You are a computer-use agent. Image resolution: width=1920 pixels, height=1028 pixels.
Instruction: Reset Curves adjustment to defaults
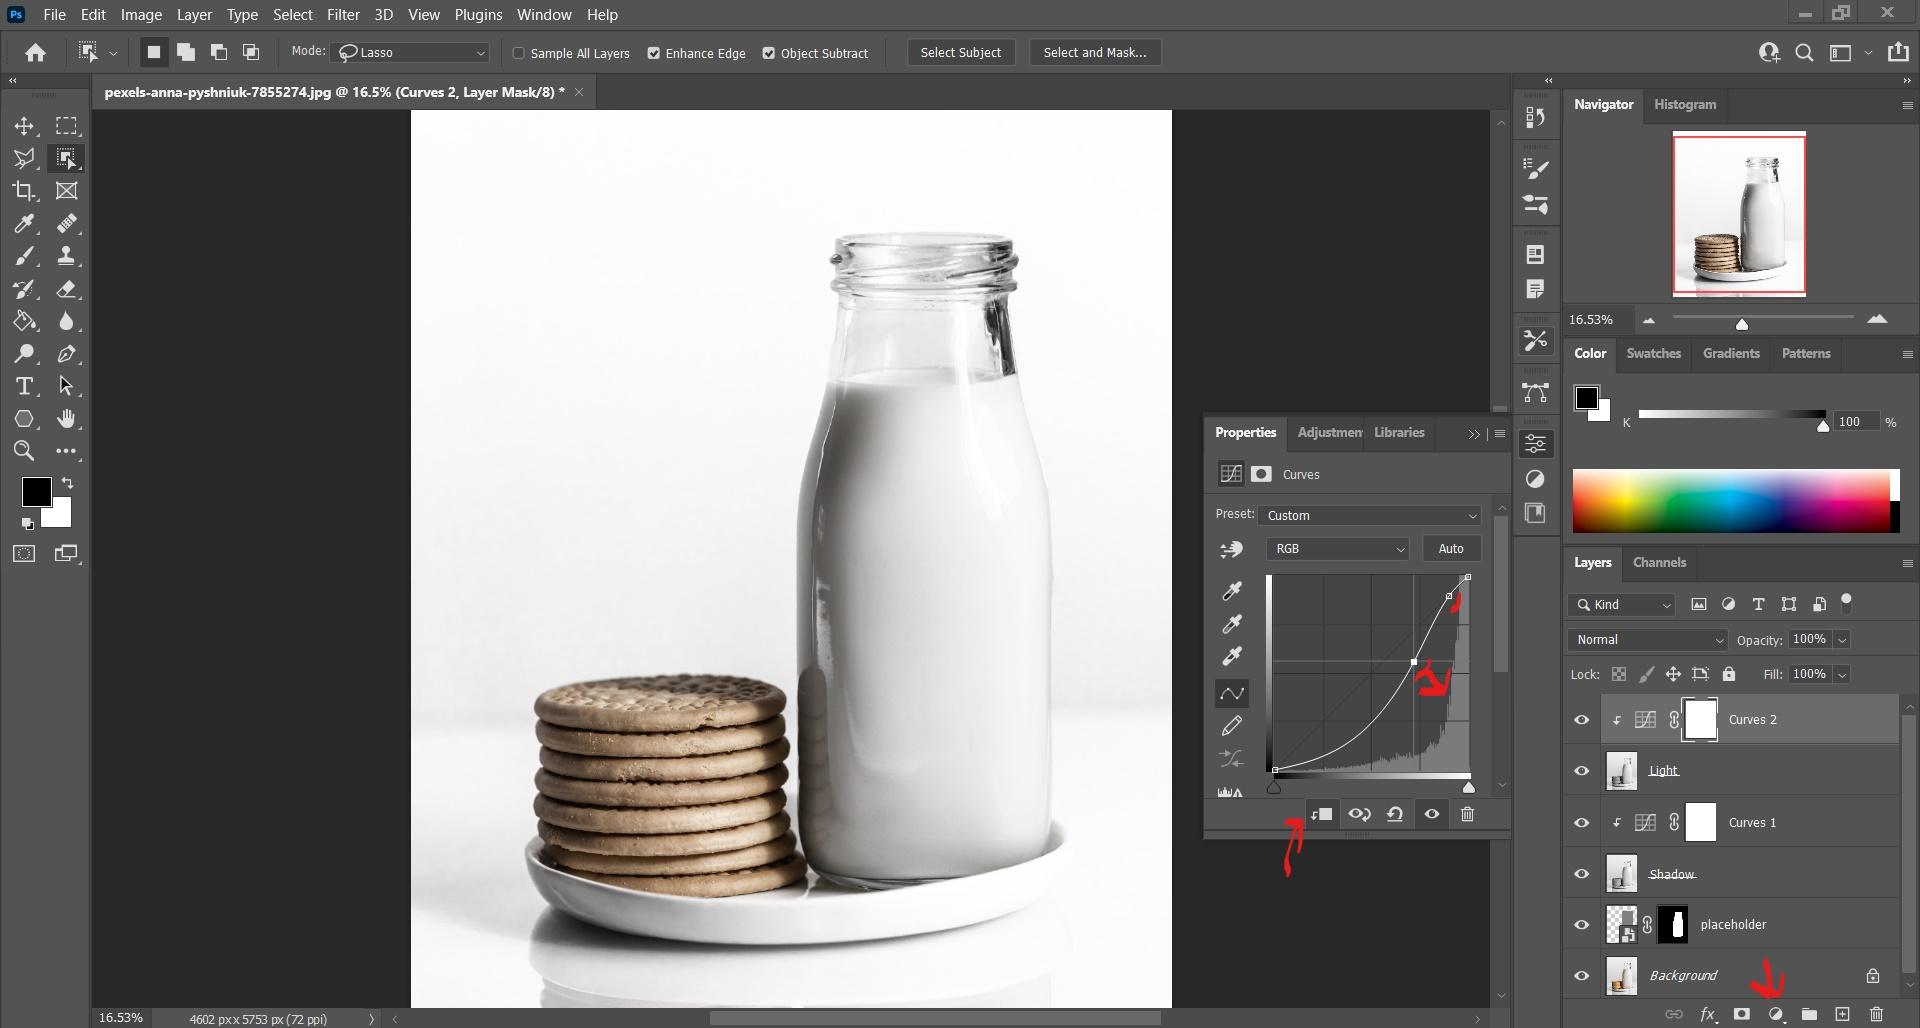(1395, 814)
